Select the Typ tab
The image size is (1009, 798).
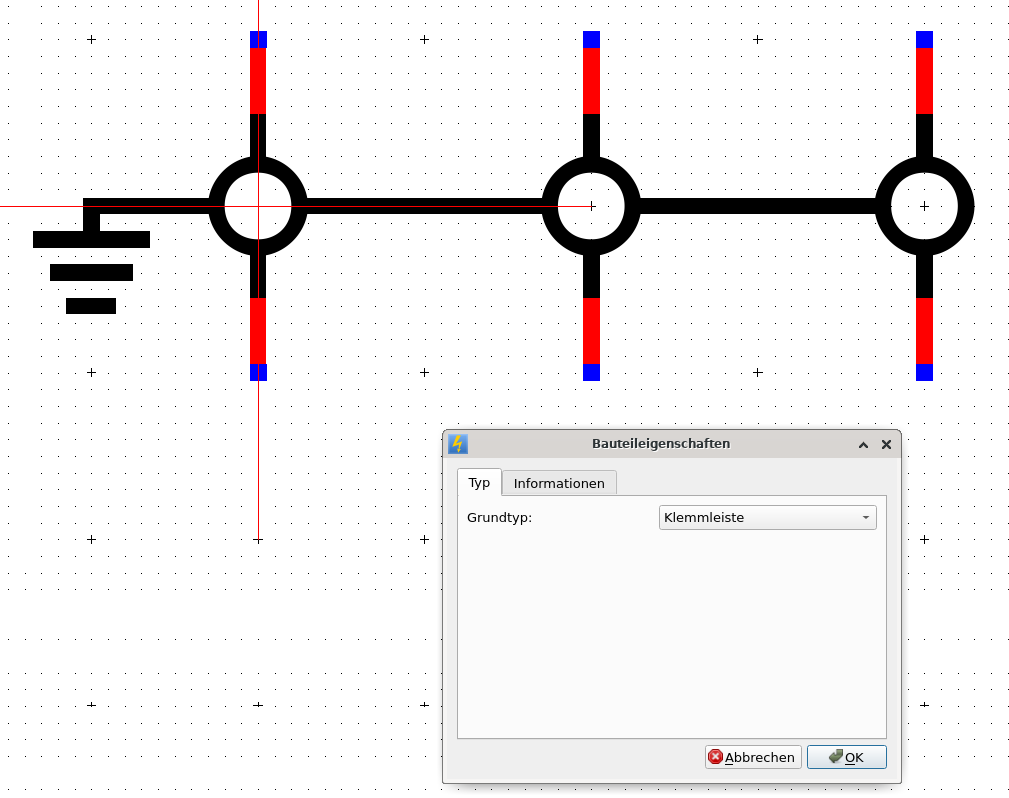[x=479, y=482]
